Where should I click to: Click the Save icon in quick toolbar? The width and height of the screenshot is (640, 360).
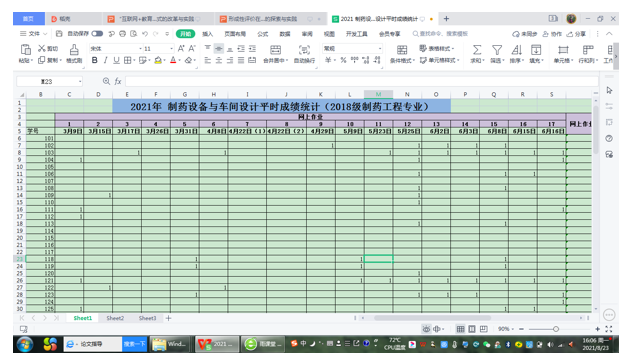59,33
